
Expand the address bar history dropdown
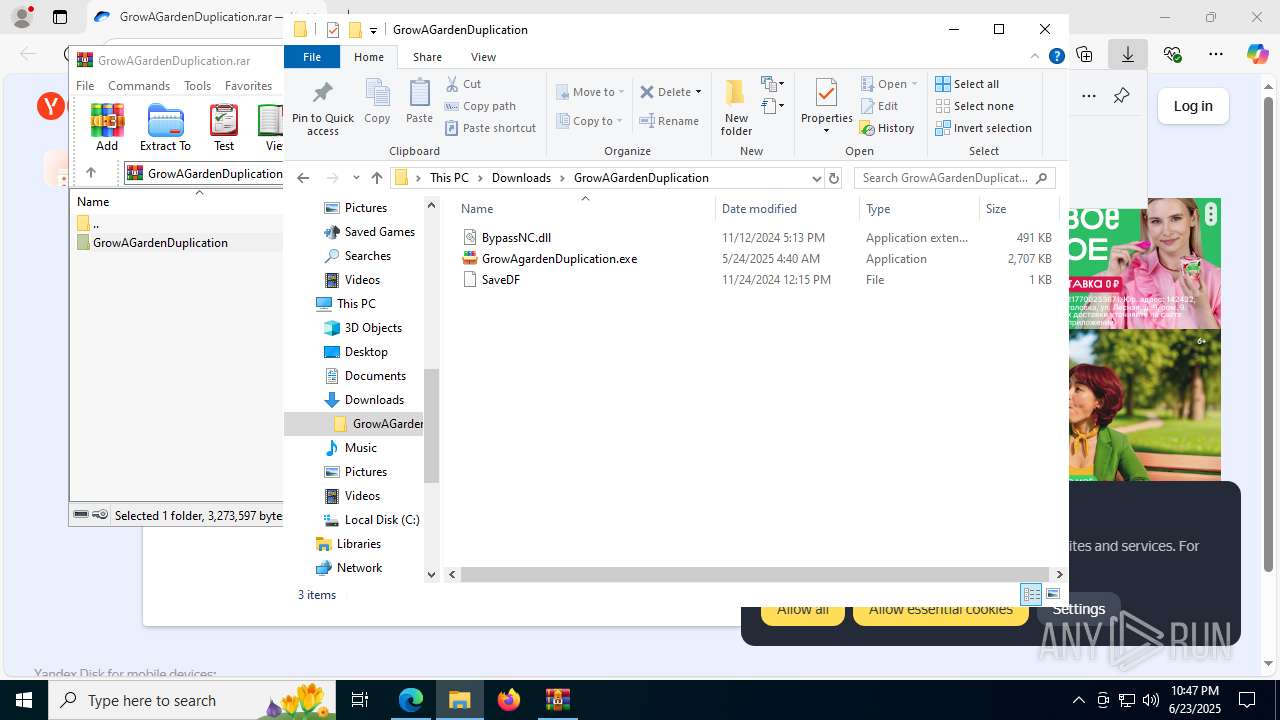tap(816, 178)
